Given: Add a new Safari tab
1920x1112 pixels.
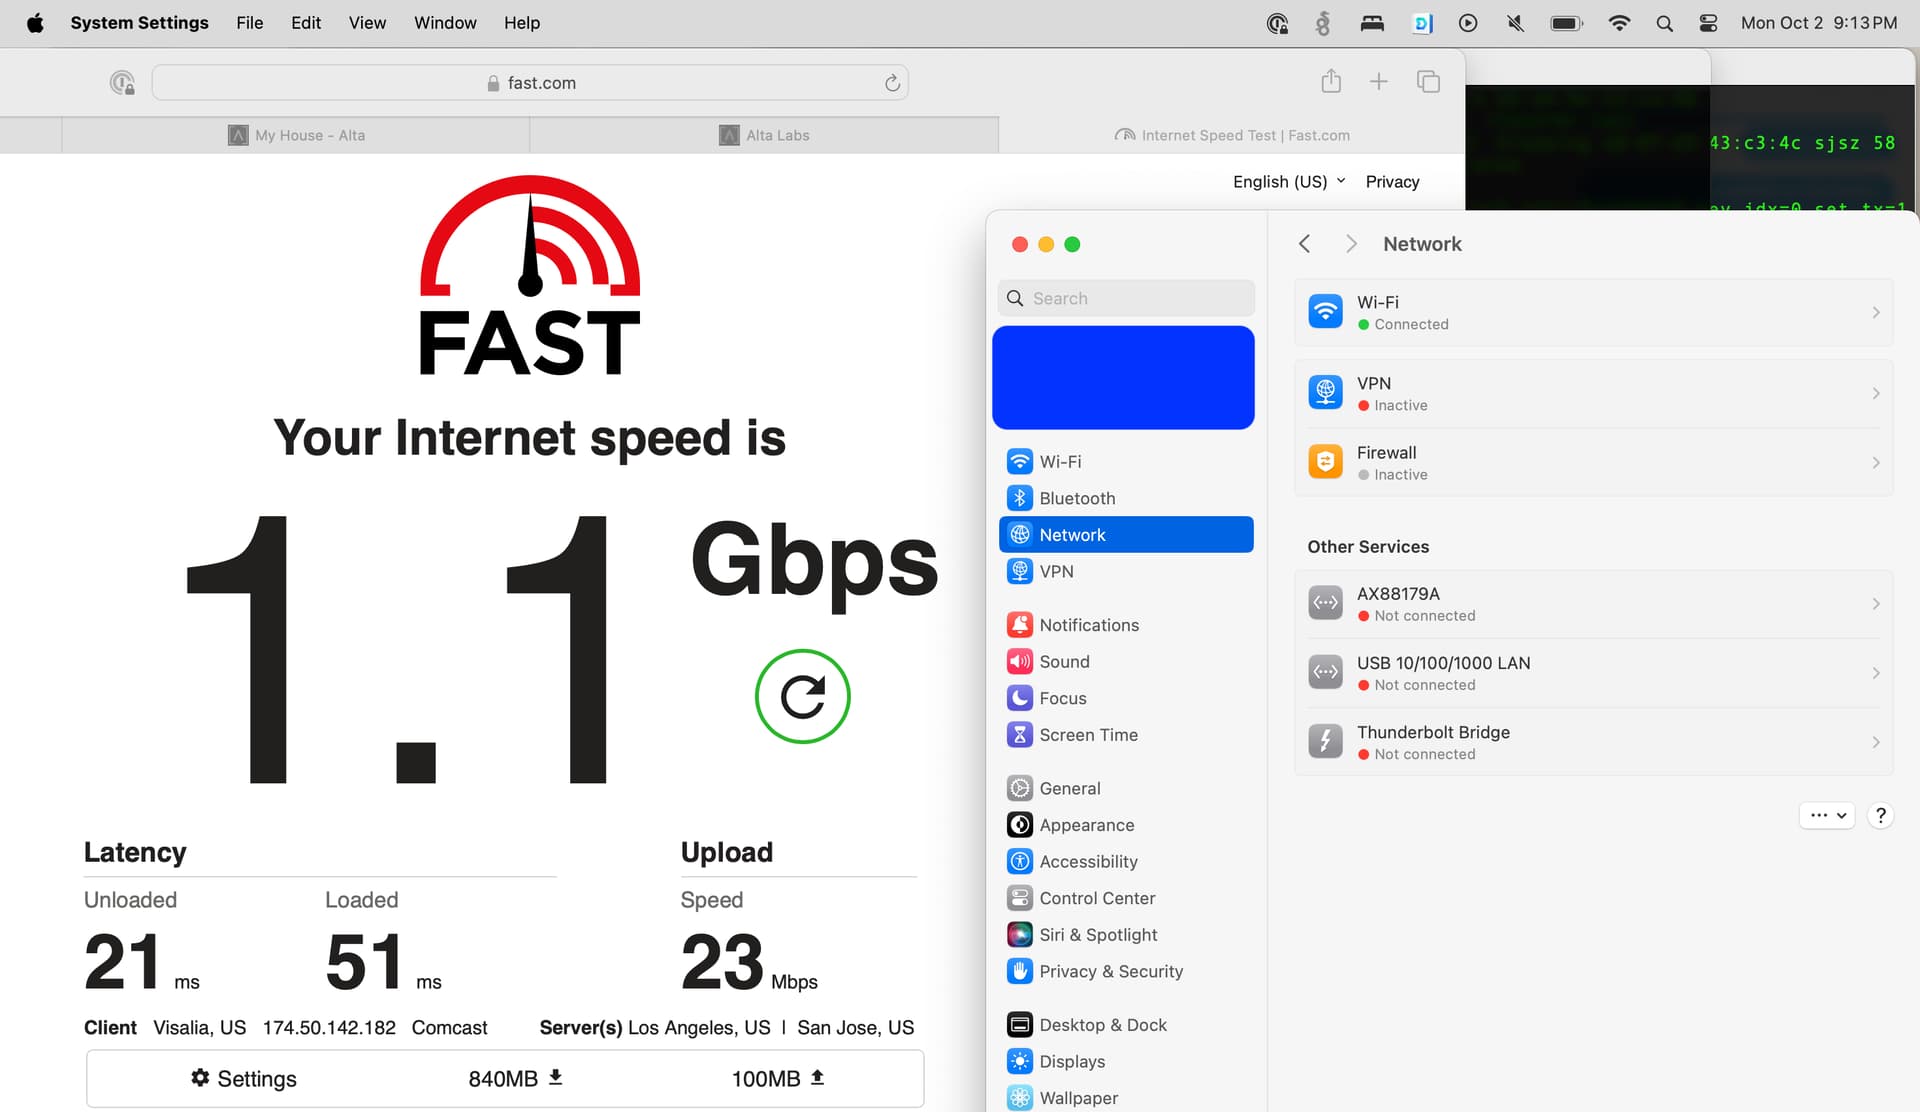Looking at the screenshot, I should 1378,82.
